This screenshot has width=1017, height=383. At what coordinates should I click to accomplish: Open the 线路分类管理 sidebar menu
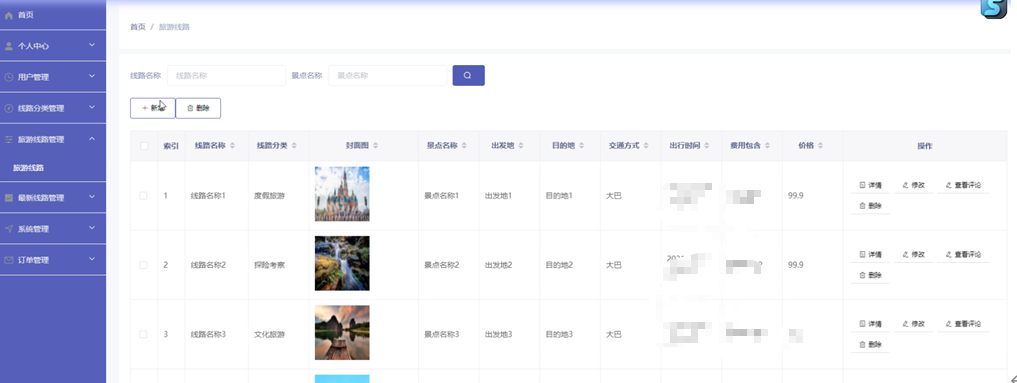coord(53,108)
